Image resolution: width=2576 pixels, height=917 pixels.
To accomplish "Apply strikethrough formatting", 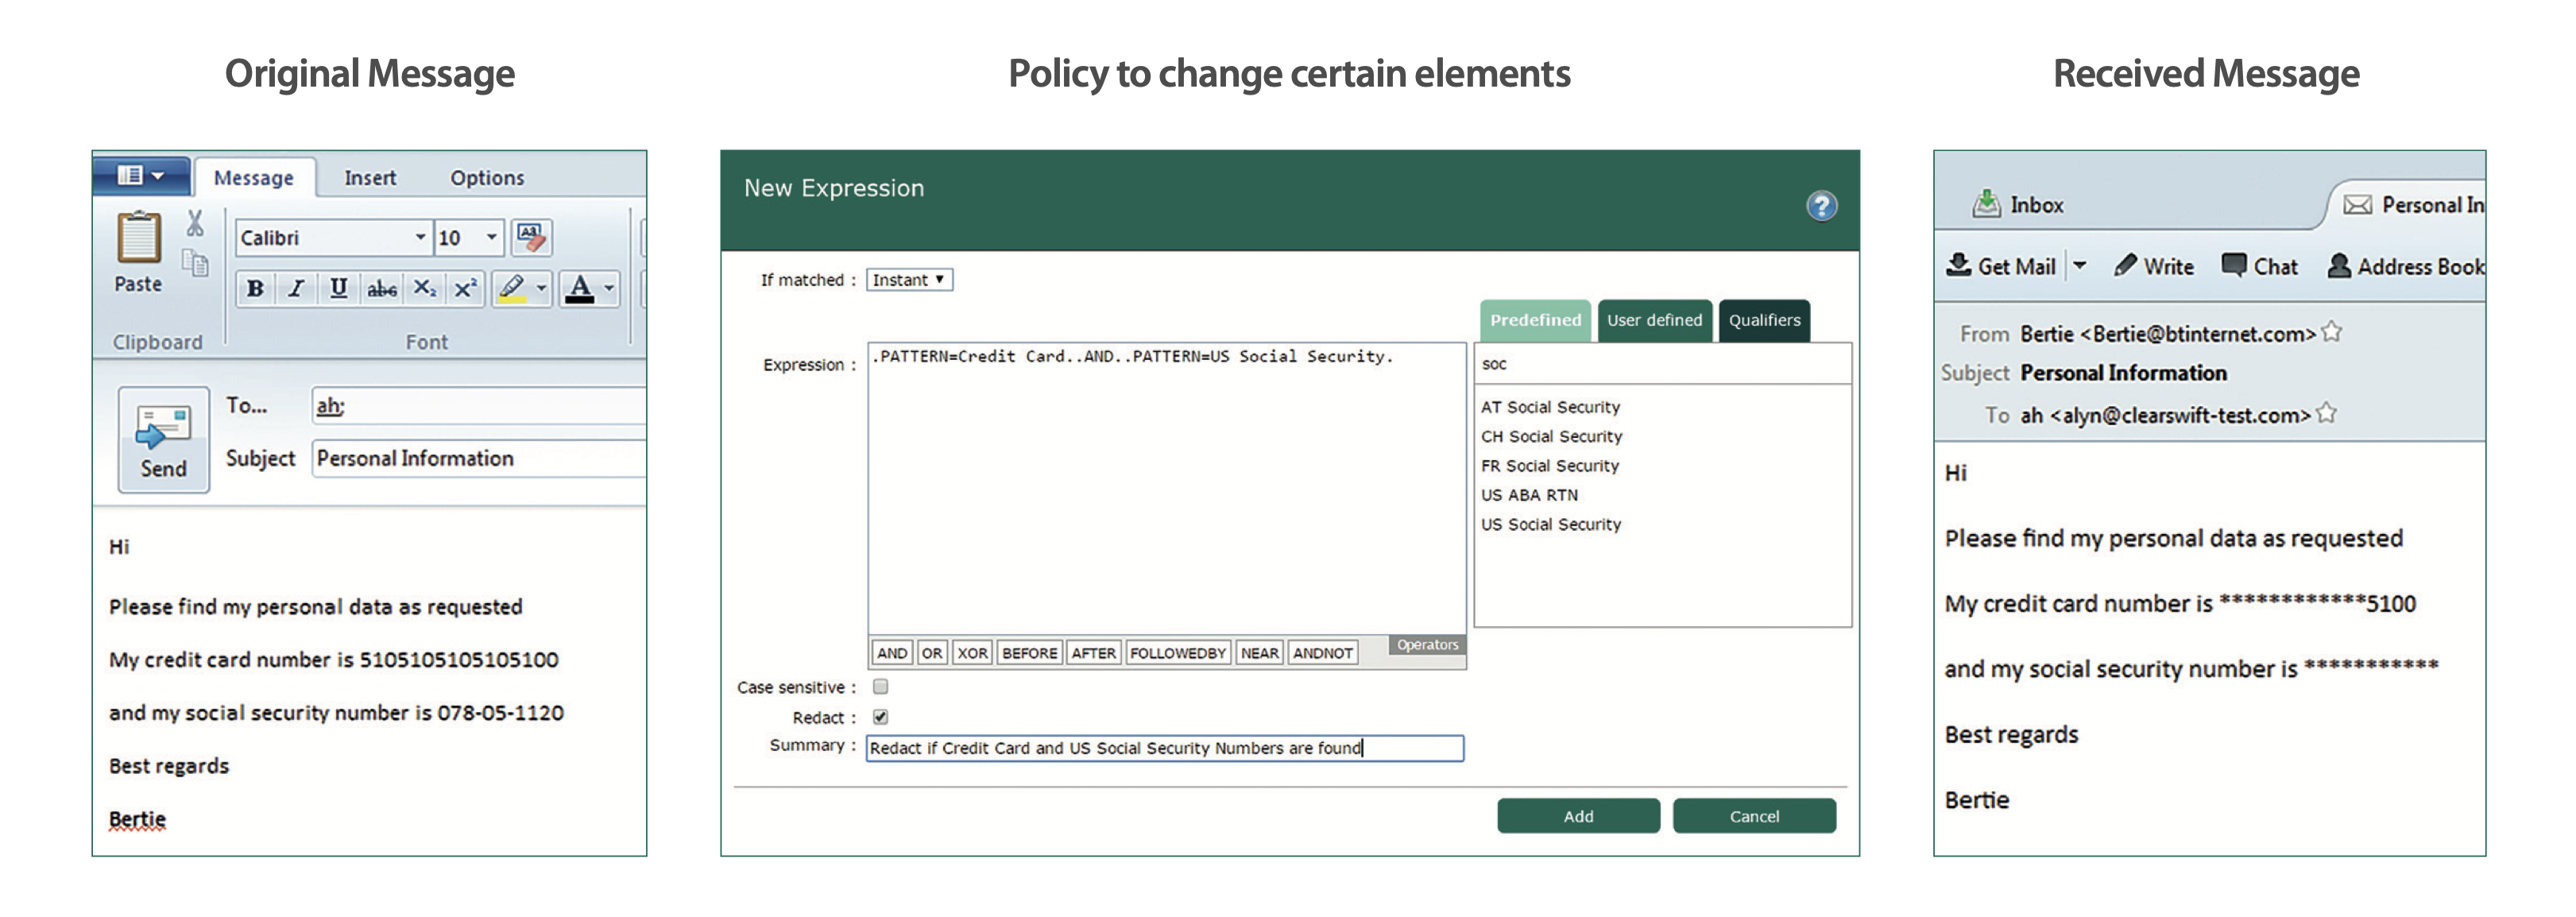I will coord(381,289).
